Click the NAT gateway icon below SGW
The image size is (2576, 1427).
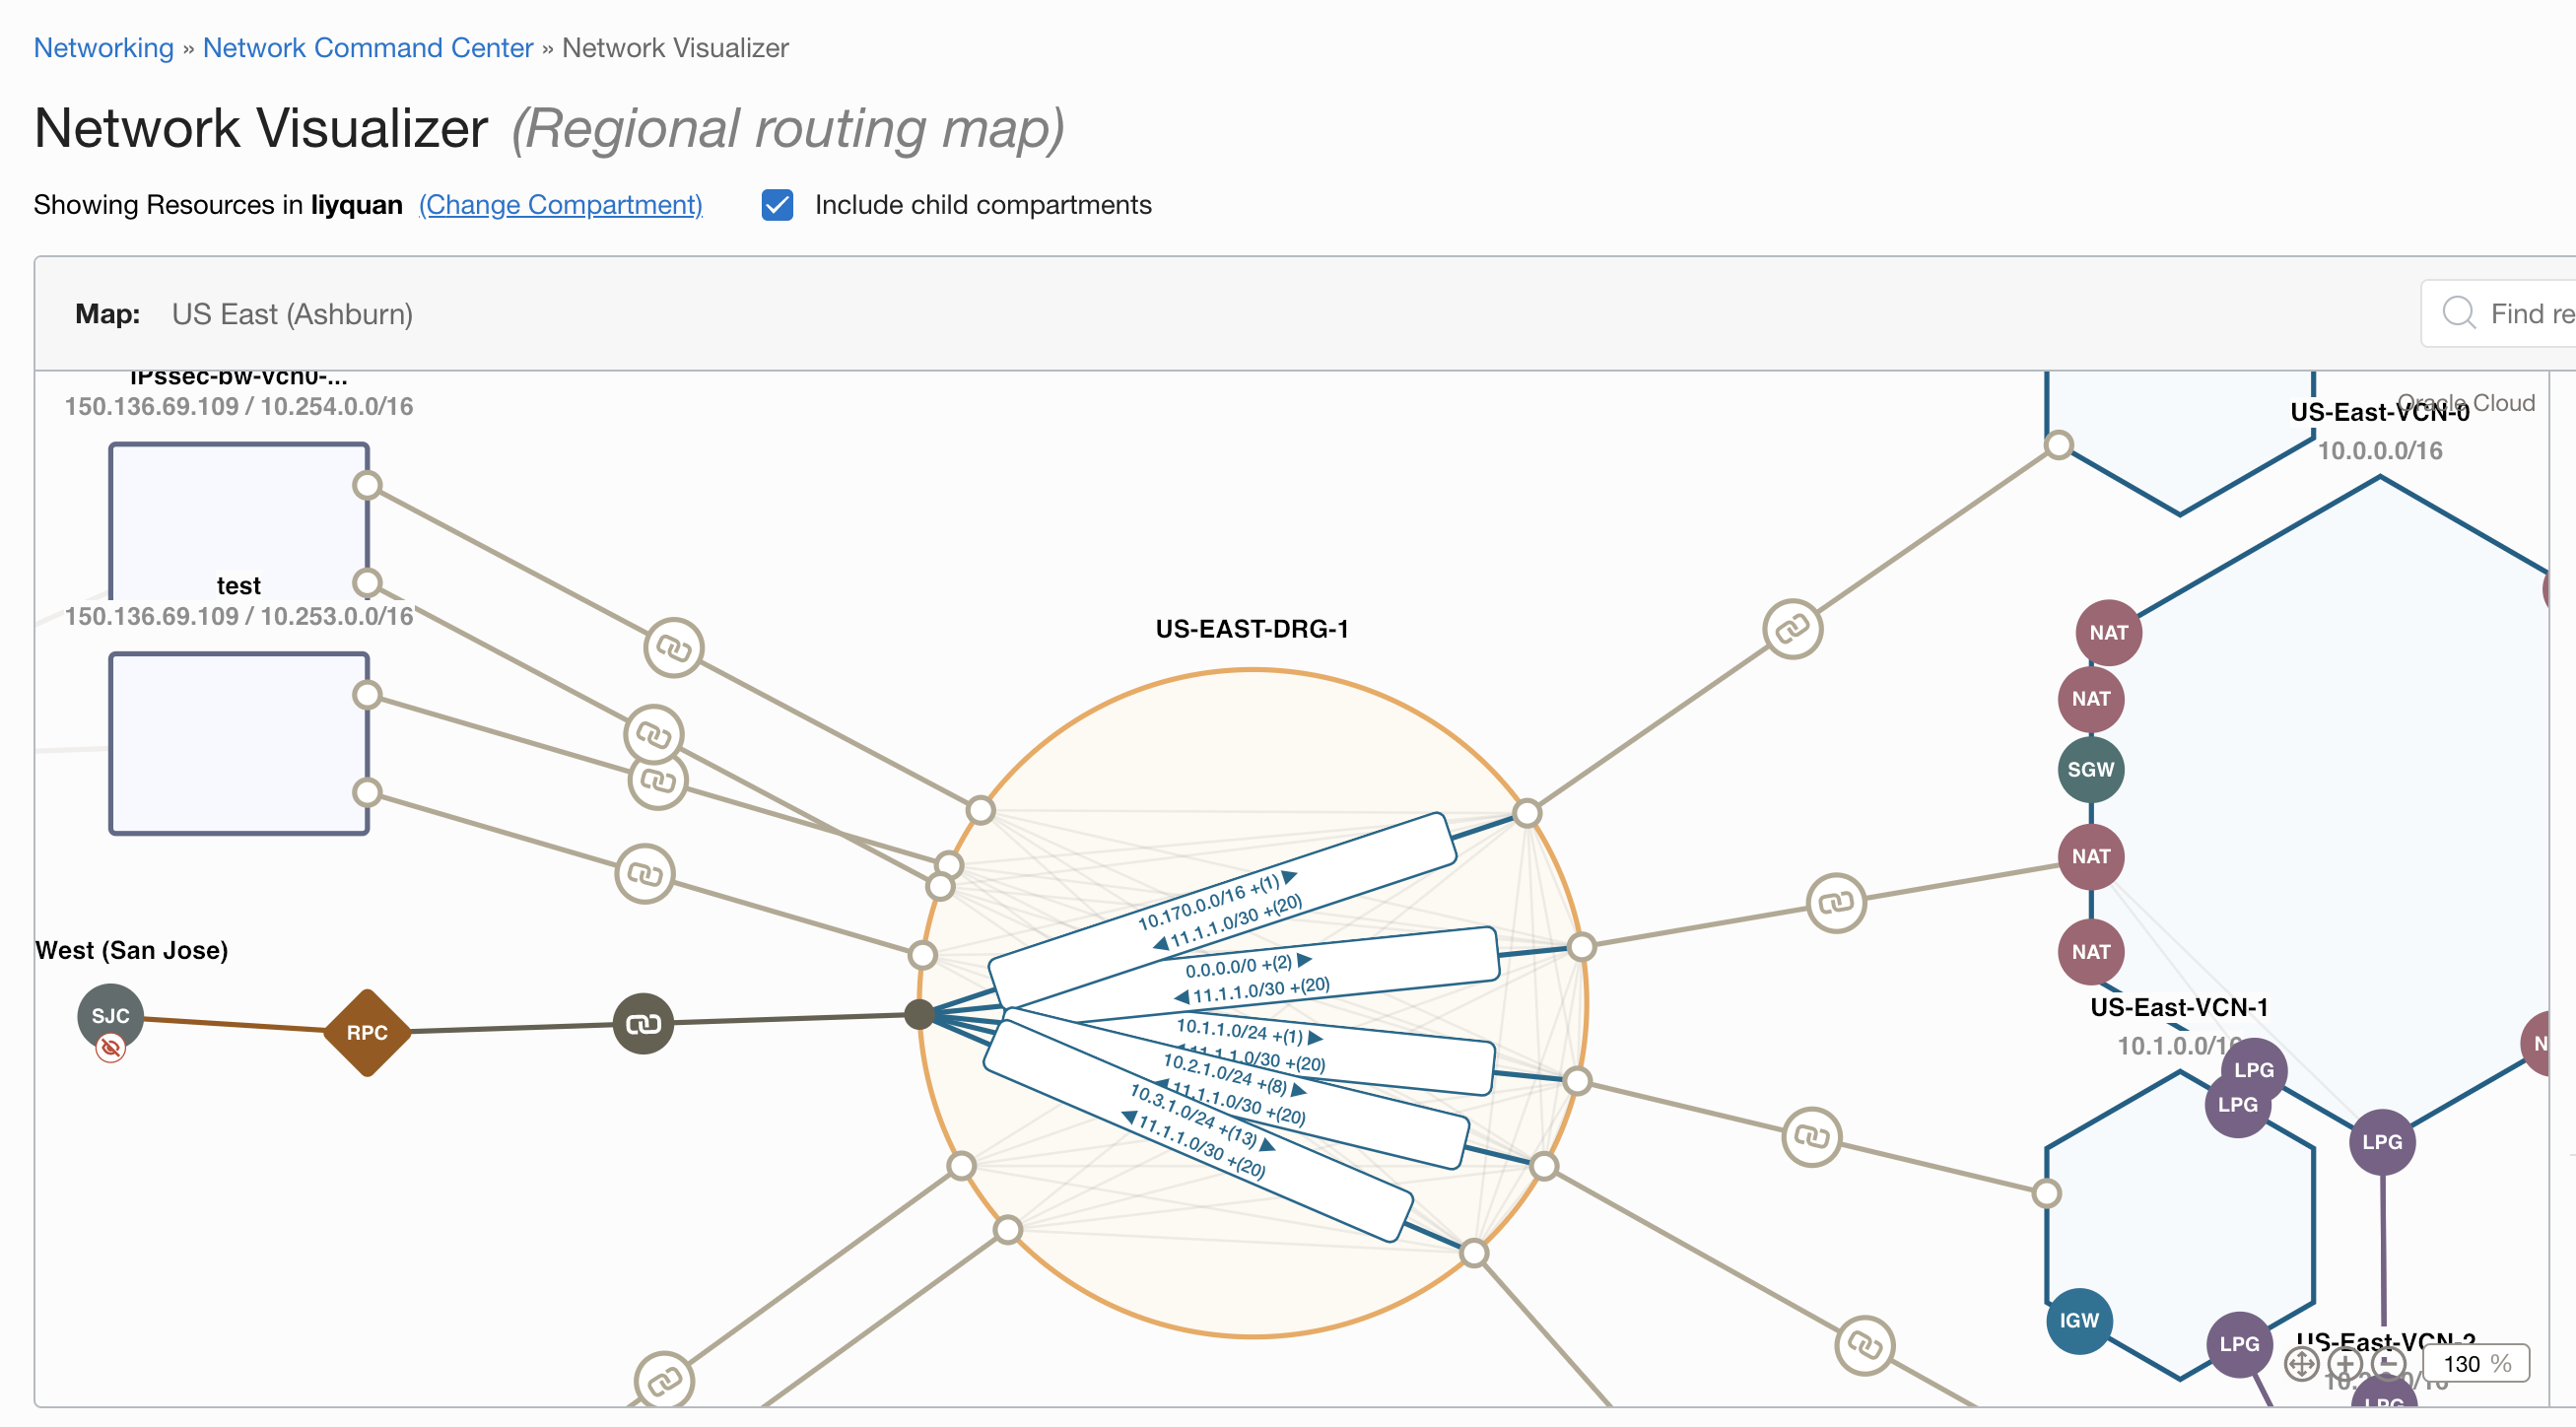click(x=2091, y=856)
